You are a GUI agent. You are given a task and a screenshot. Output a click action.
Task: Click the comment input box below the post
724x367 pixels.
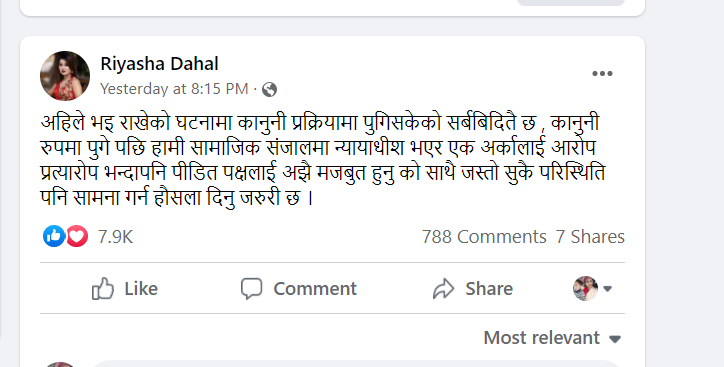pyautogui.click(x=356, y=363)
